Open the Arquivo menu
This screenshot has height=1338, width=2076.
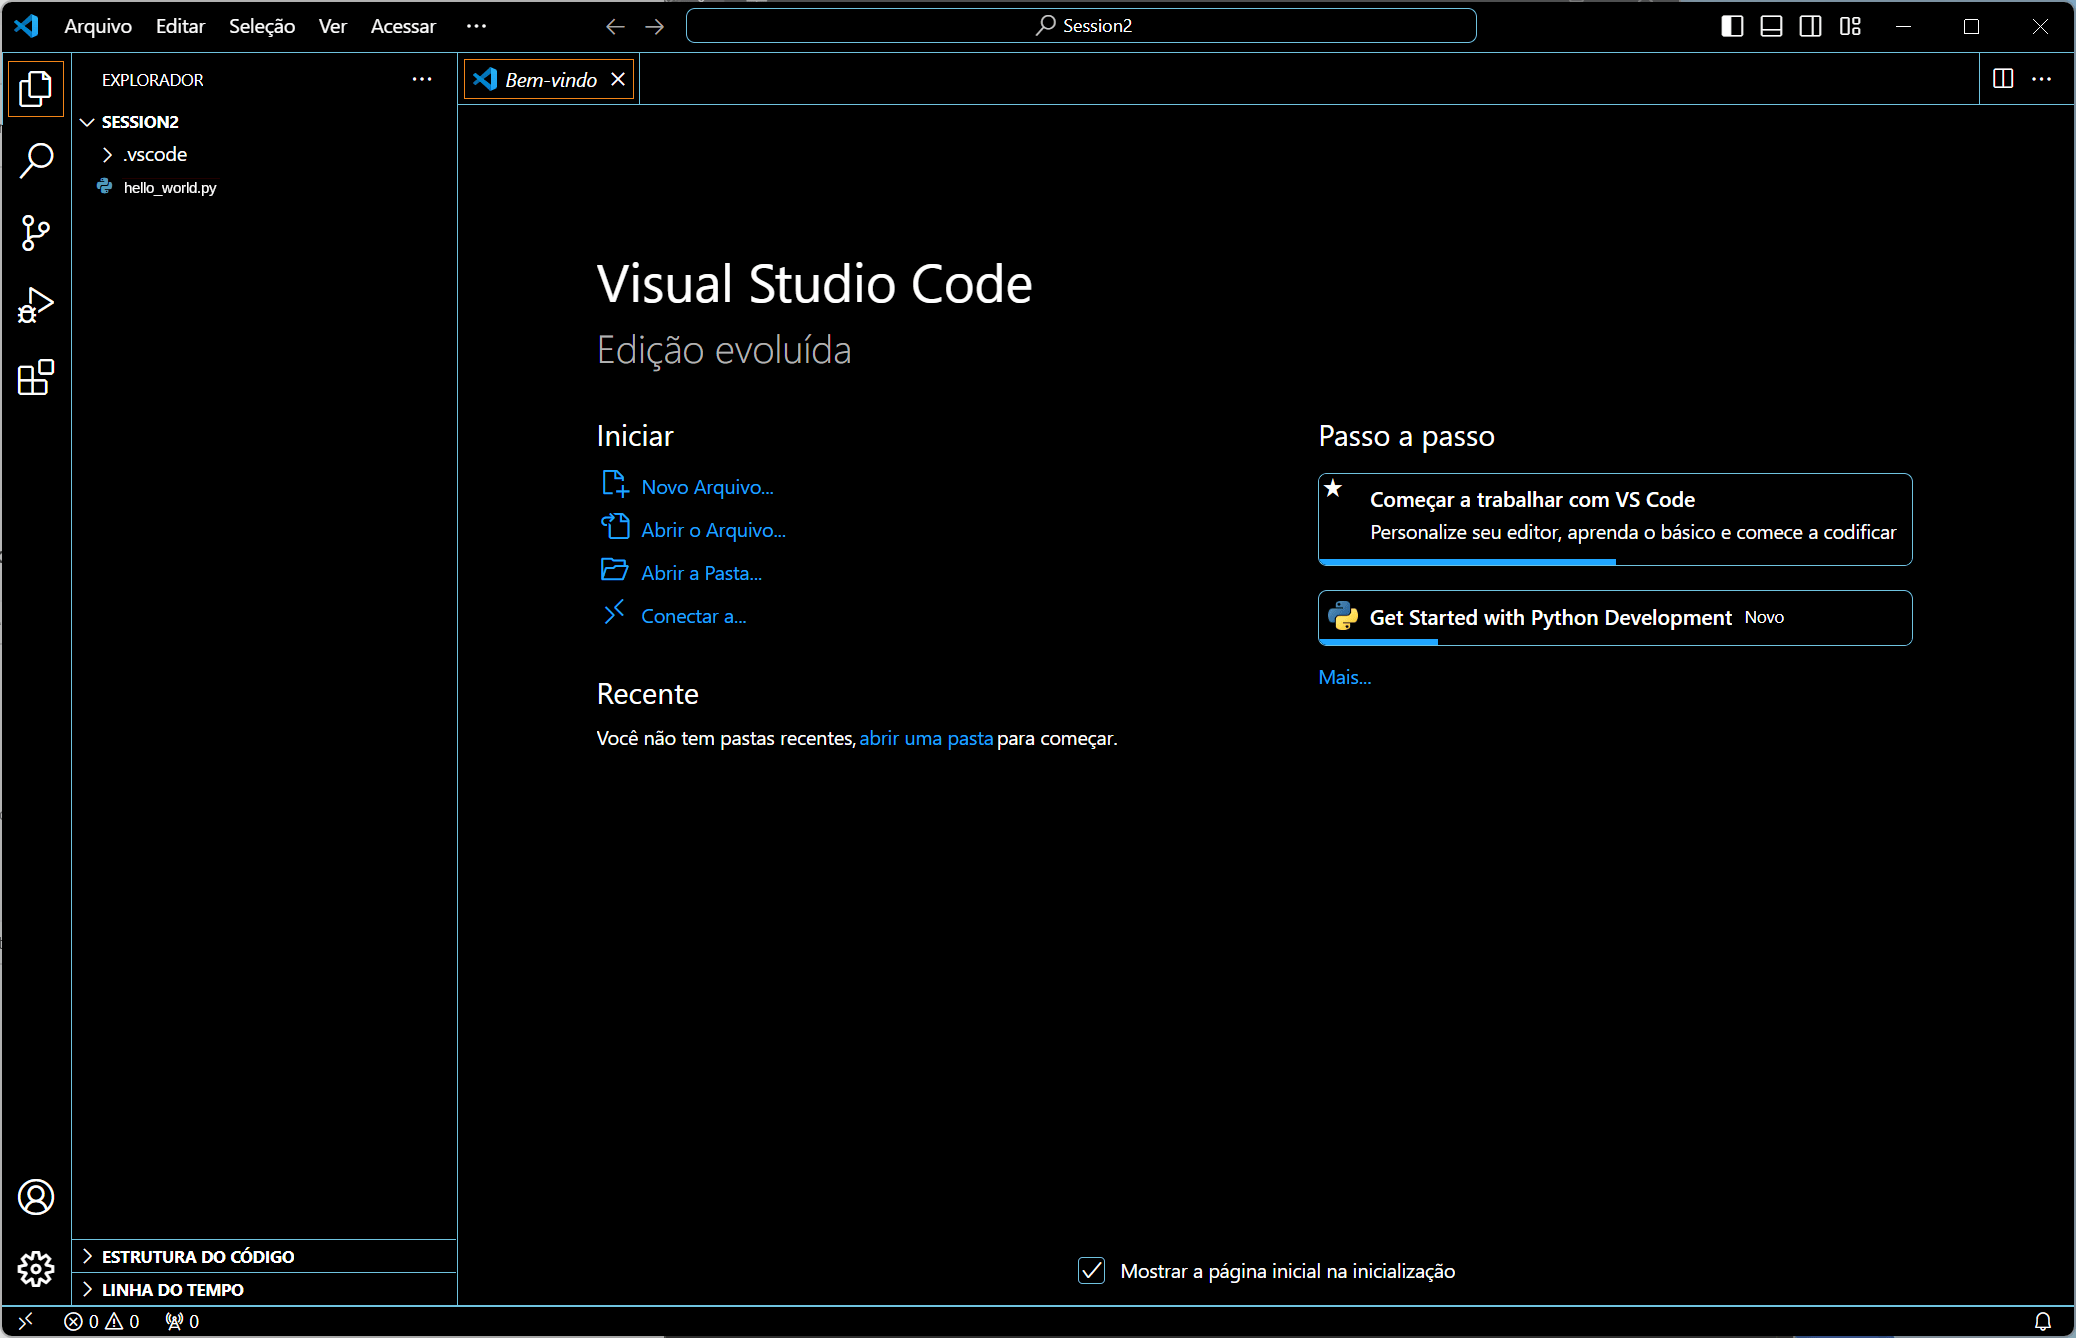[98, 26]
